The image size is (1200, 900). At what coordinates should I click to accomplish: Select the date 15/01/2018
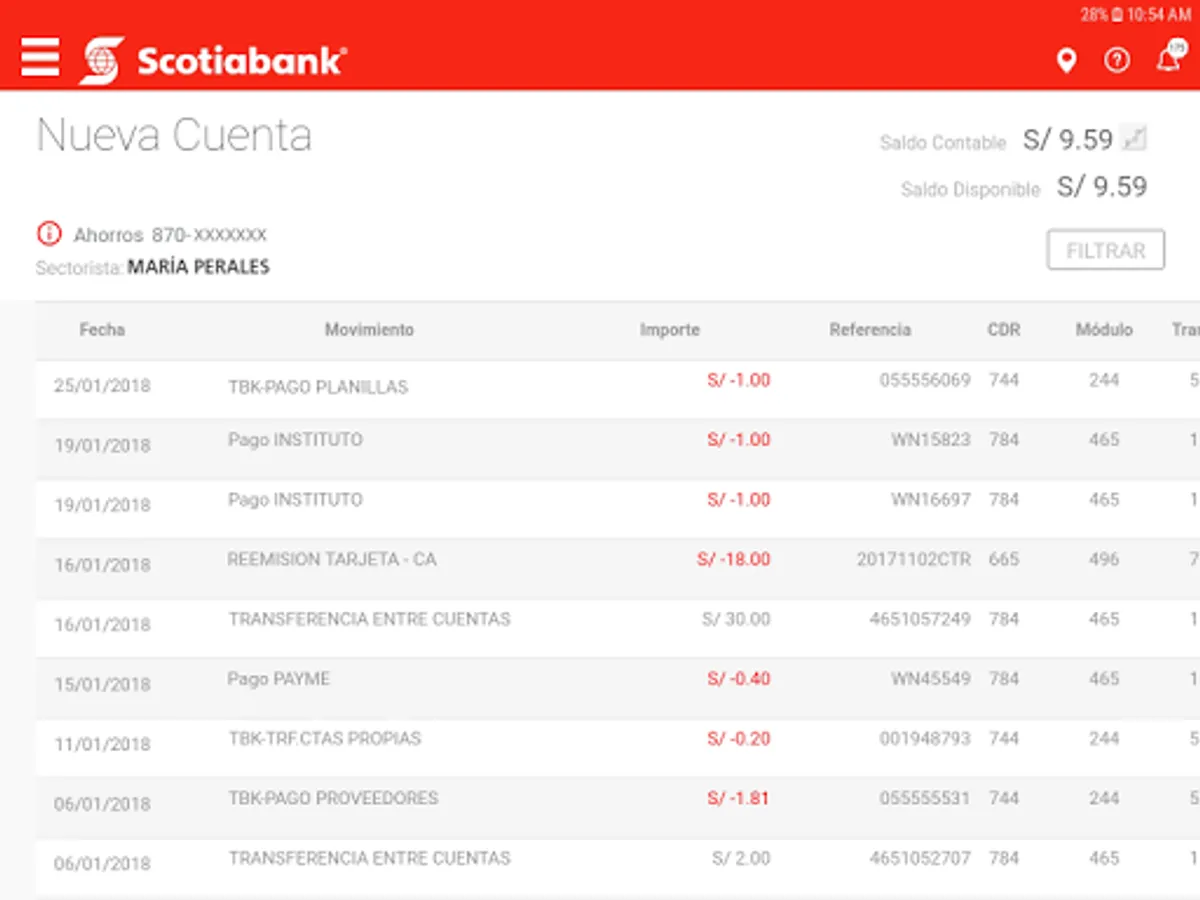(x=102, y=684)
